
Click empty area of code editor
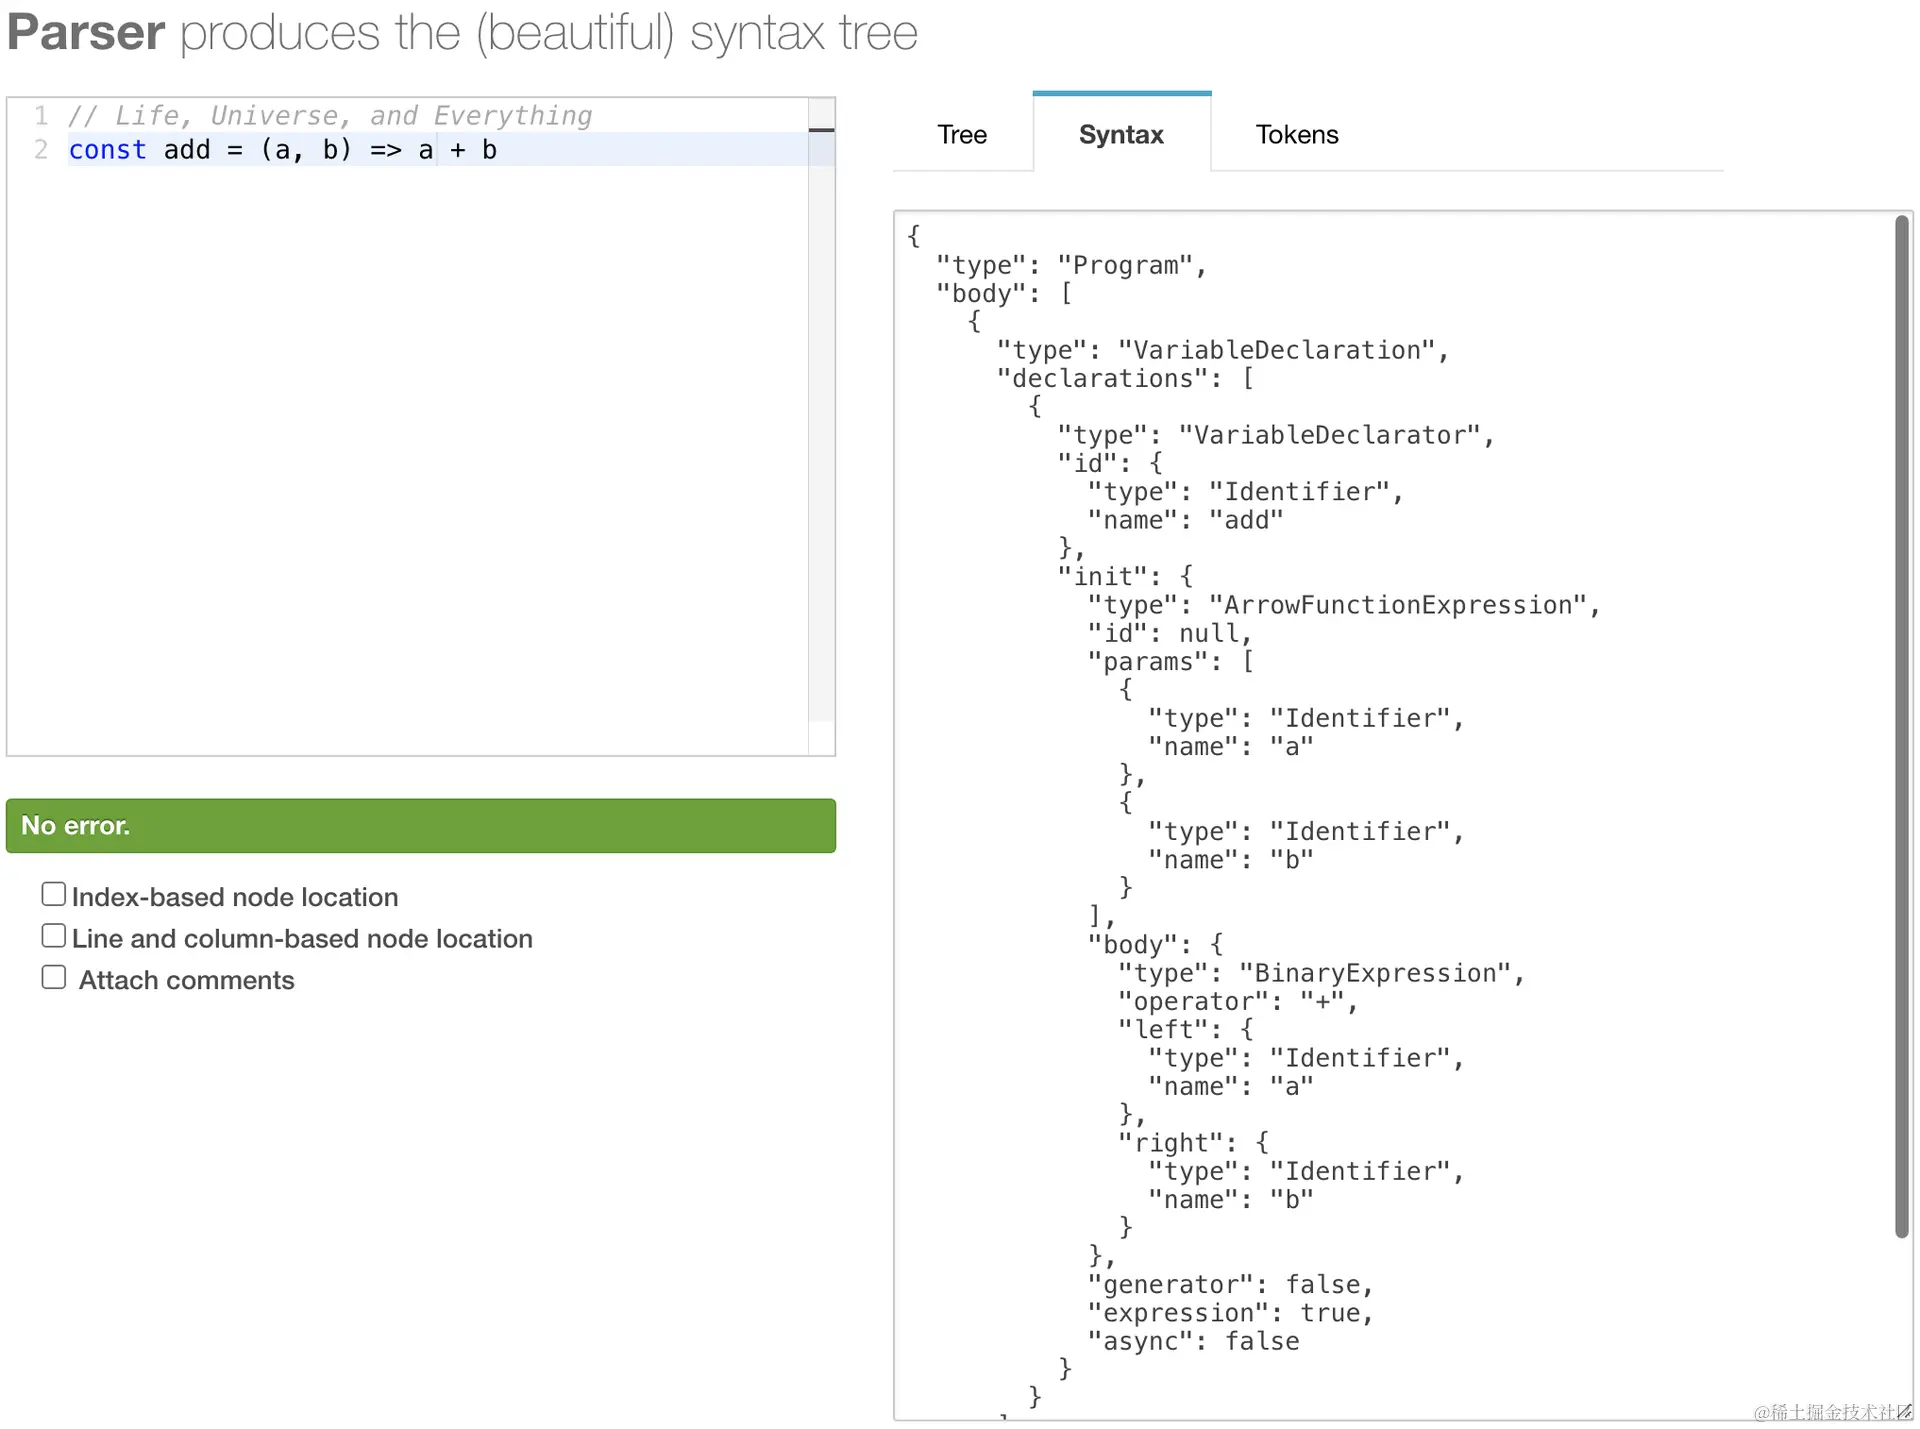point(400,450)
